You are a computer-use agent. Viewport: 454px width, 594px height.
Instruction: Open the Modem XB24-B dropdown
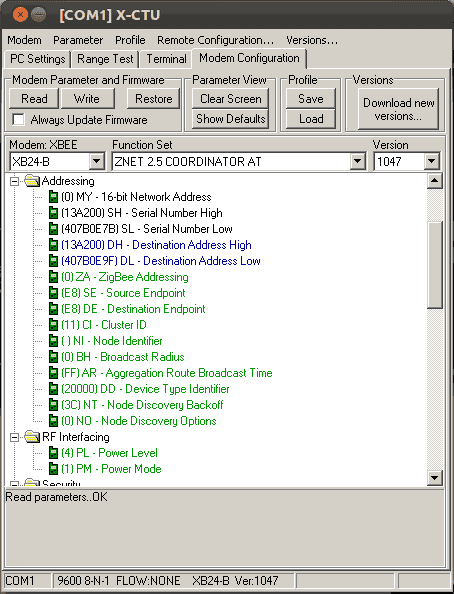tap(97, 162)
